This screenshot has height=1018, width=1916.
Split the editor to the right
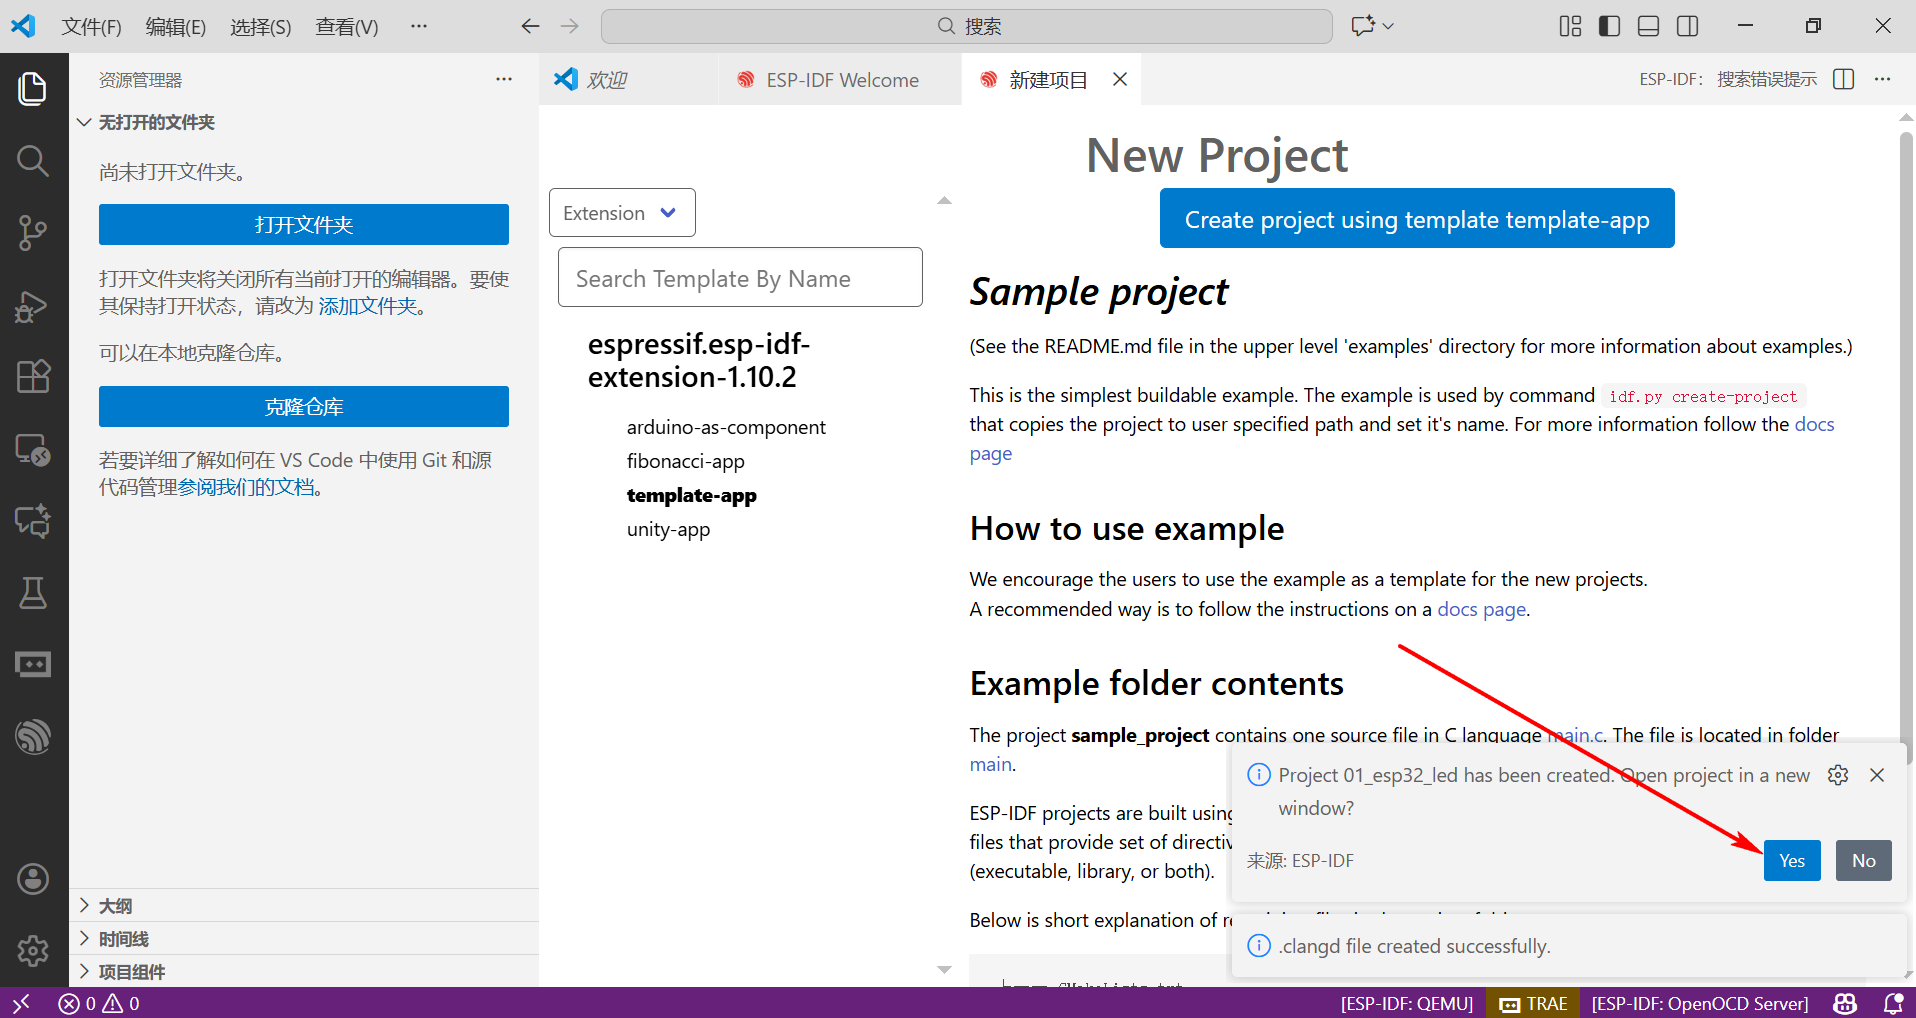click(x=1844, y=79)
